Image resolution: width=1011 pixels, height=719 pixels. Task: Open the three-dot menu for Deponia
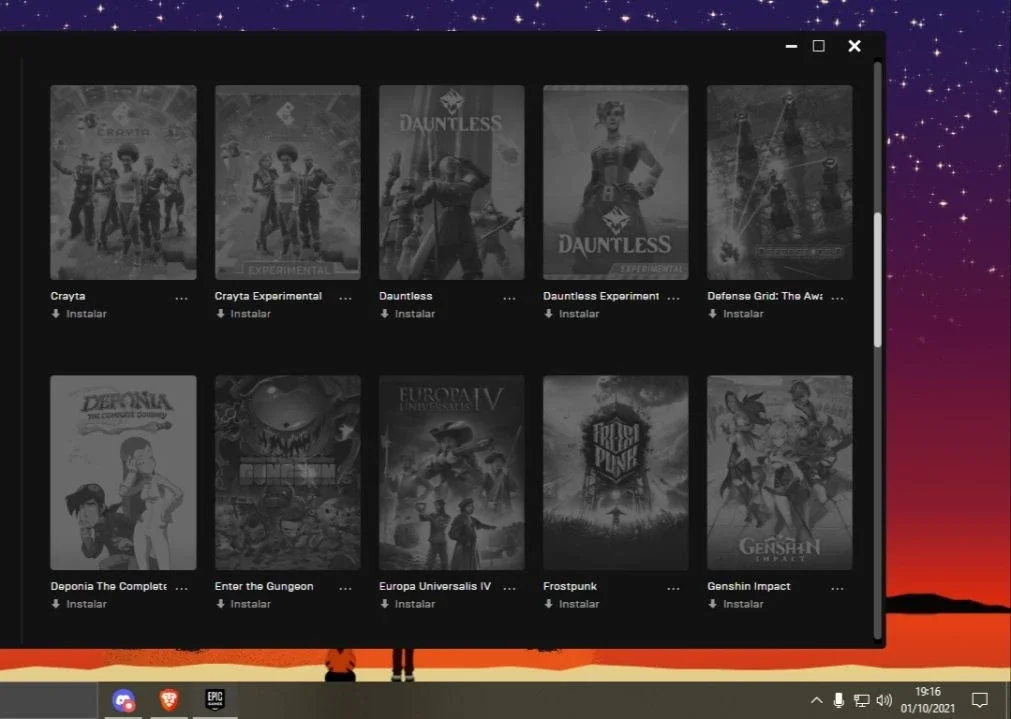pos(181,588)
